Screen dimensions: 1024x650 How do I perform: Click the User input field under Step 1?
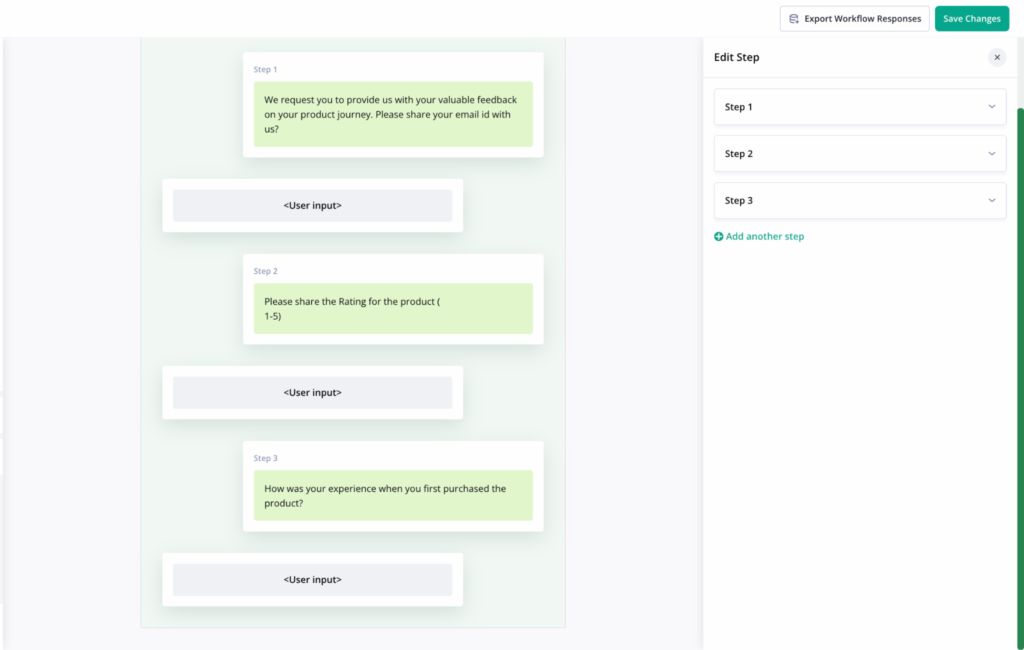click(312, 205)
